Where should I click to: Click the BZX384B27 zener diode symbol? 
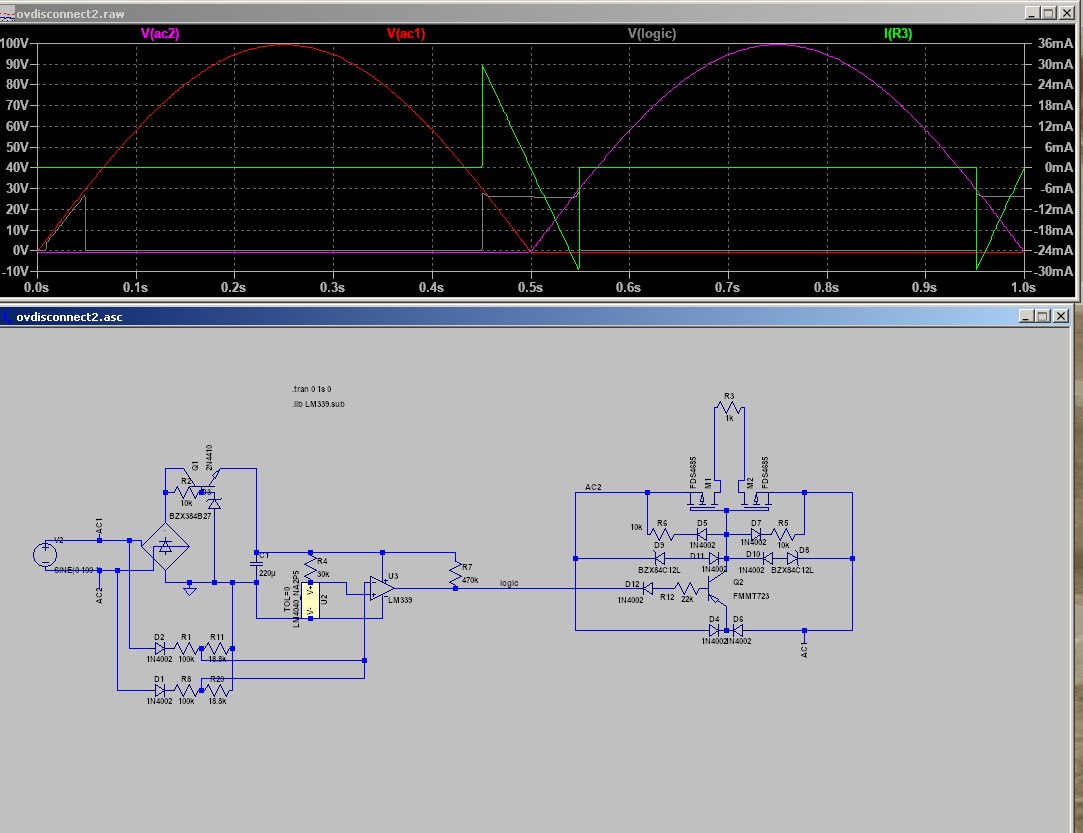point(215,504)
